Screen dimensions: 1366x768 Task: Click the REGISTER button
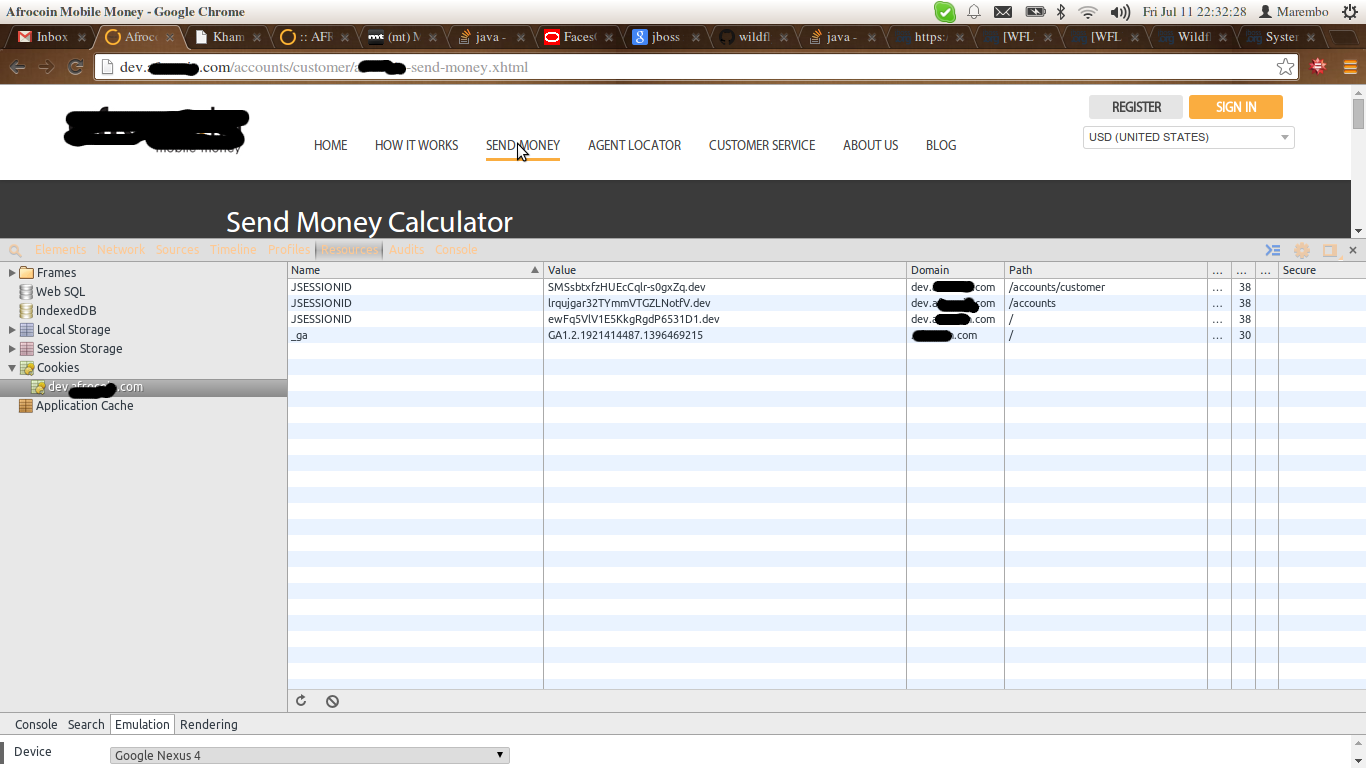[x=1136, y=107]
